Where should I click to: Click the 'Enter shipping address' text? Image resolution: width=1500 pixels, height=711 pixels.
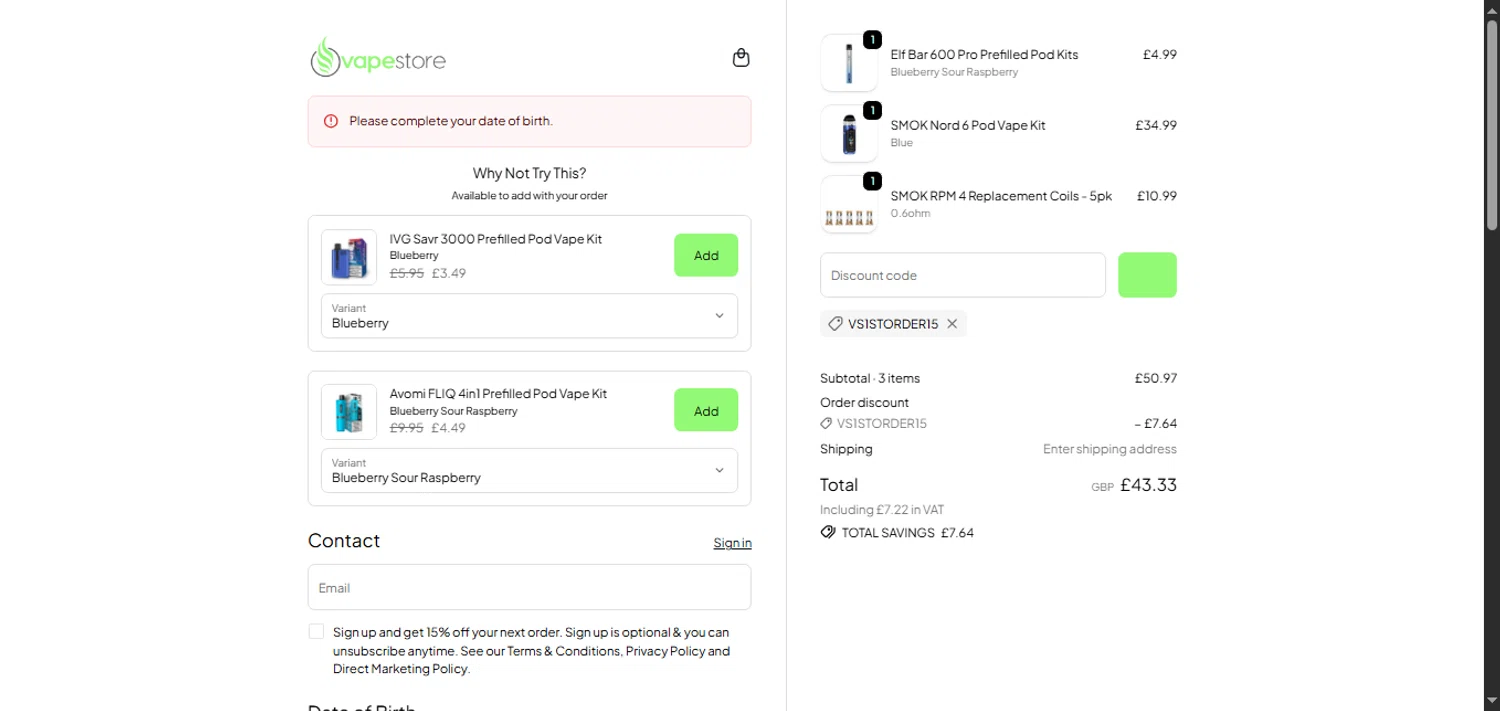pos(1110,449)
